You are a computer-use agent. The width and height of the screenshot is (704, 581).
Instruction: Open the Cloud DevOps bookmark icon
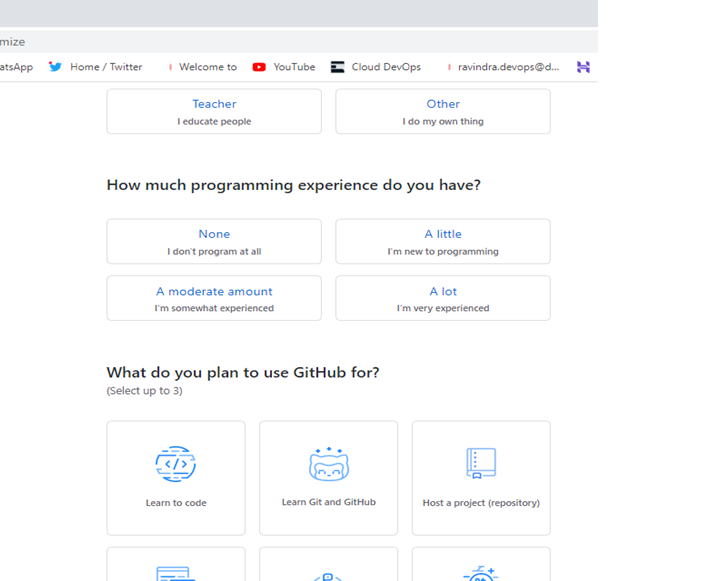[338, 67]
